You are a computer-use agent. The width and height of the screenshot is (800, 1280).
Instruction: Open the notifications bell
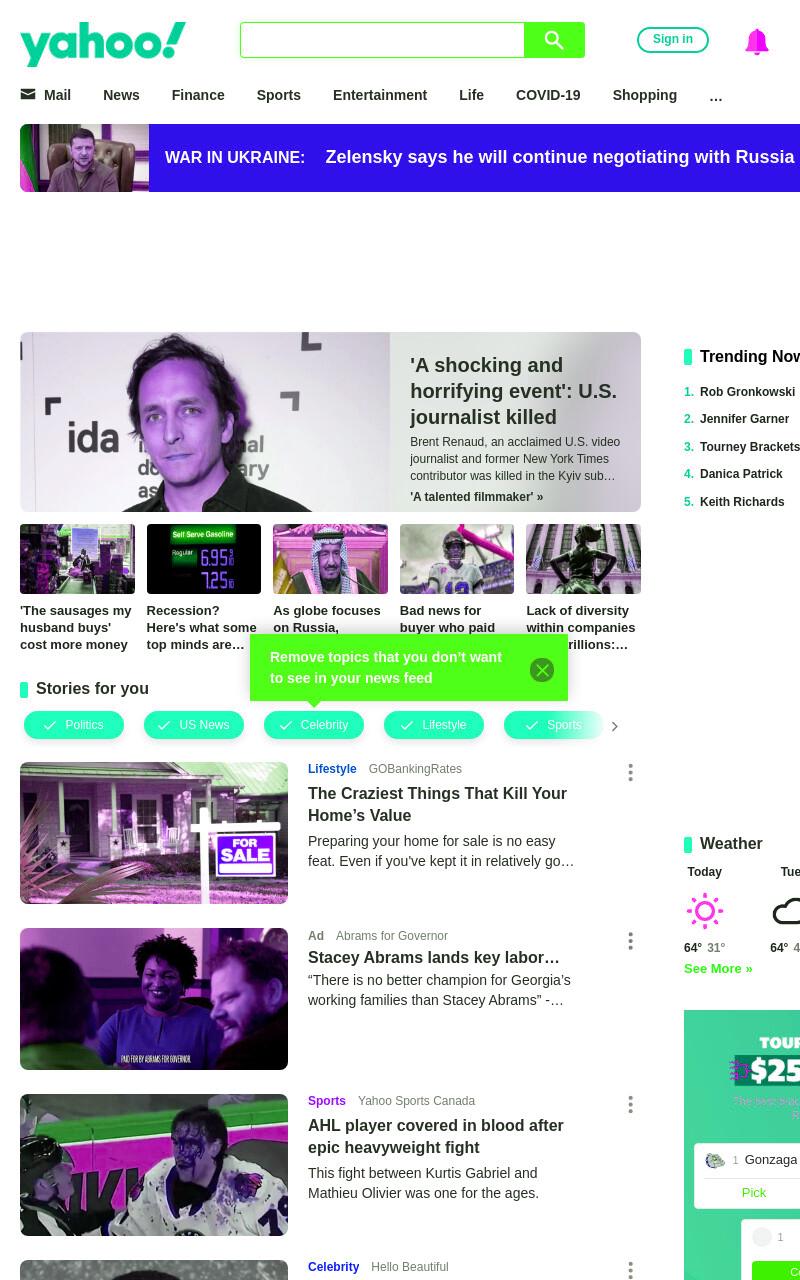757,41
